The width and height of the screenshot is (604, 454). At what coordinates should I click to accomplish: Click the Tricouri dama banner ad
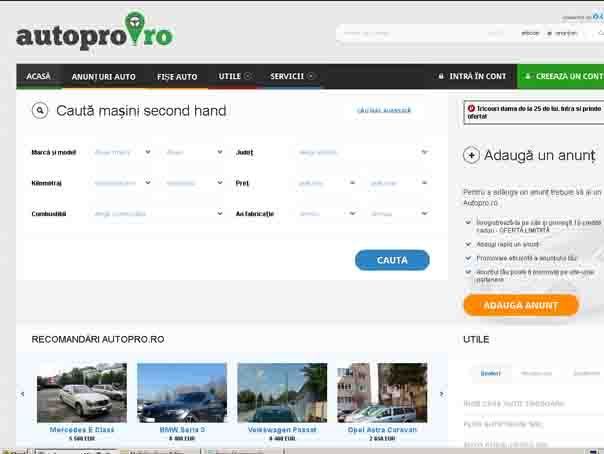[535, 112]
